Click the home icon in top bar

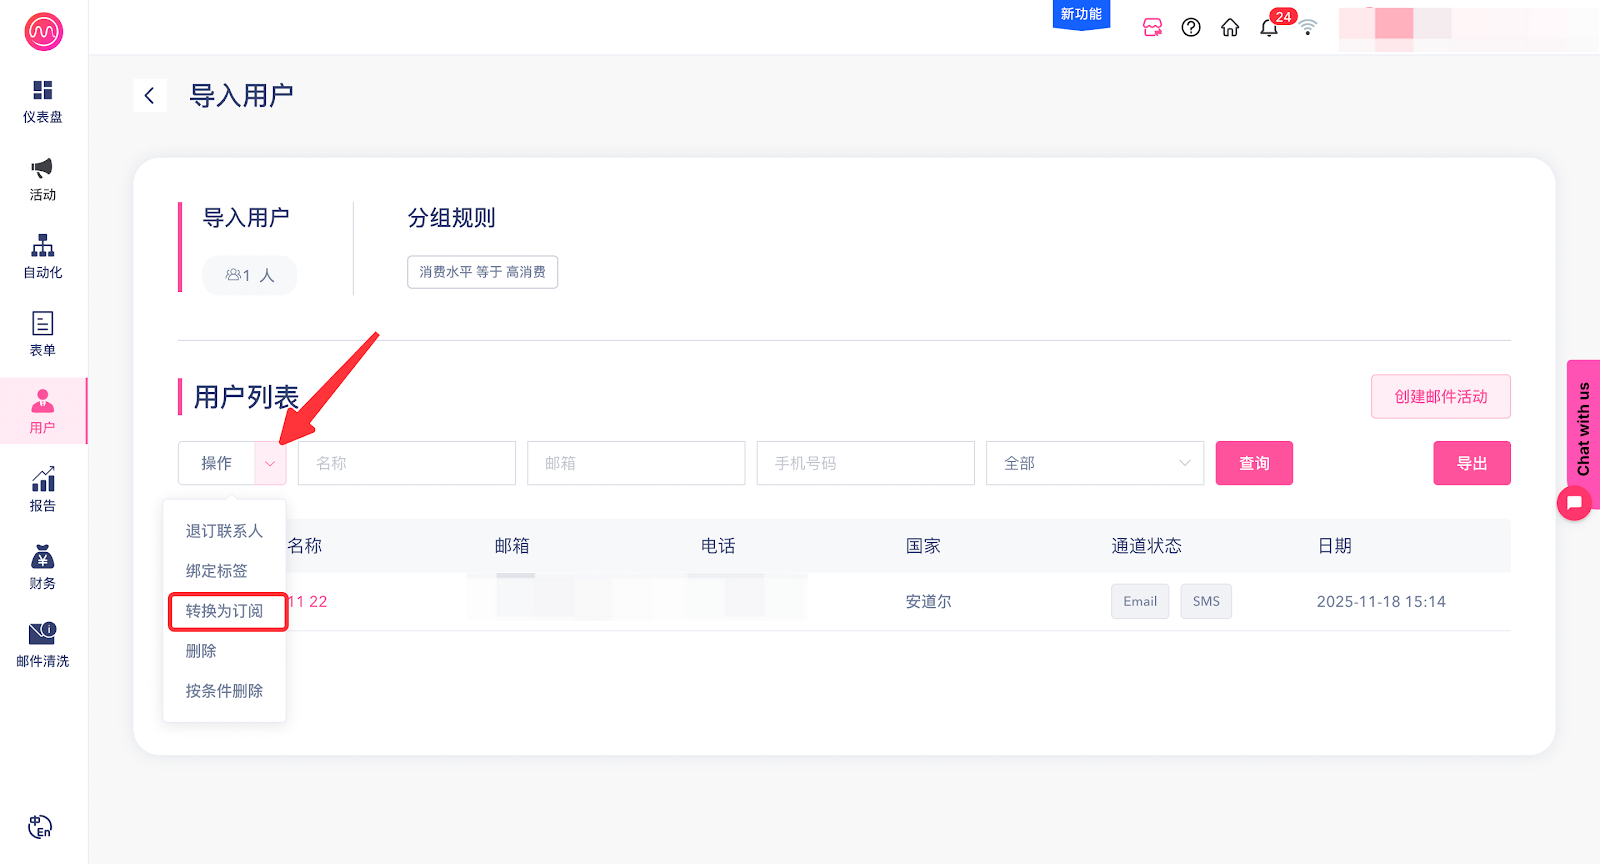click(1230, 28)
